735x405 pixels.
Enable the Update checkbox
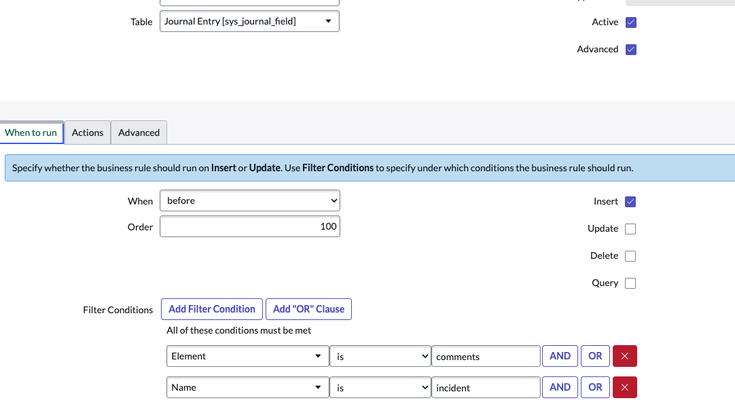(x=630, y=229)
